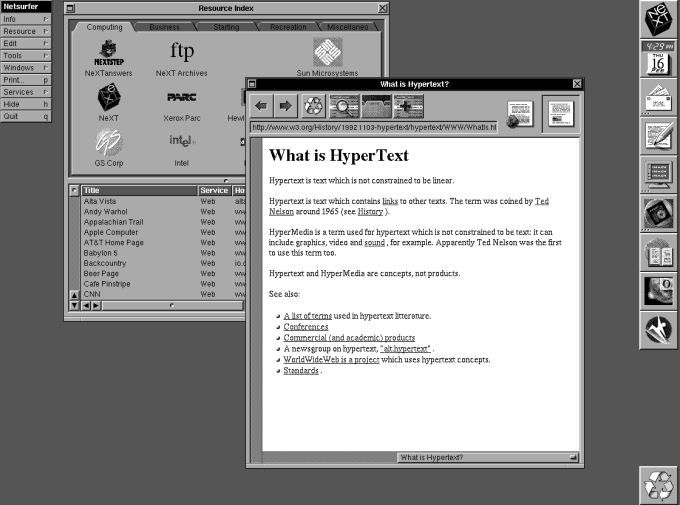The width and height of the screenshot is (680, 505).
Task: Switch to the Starting tab
Action: (x=226, y=27)
